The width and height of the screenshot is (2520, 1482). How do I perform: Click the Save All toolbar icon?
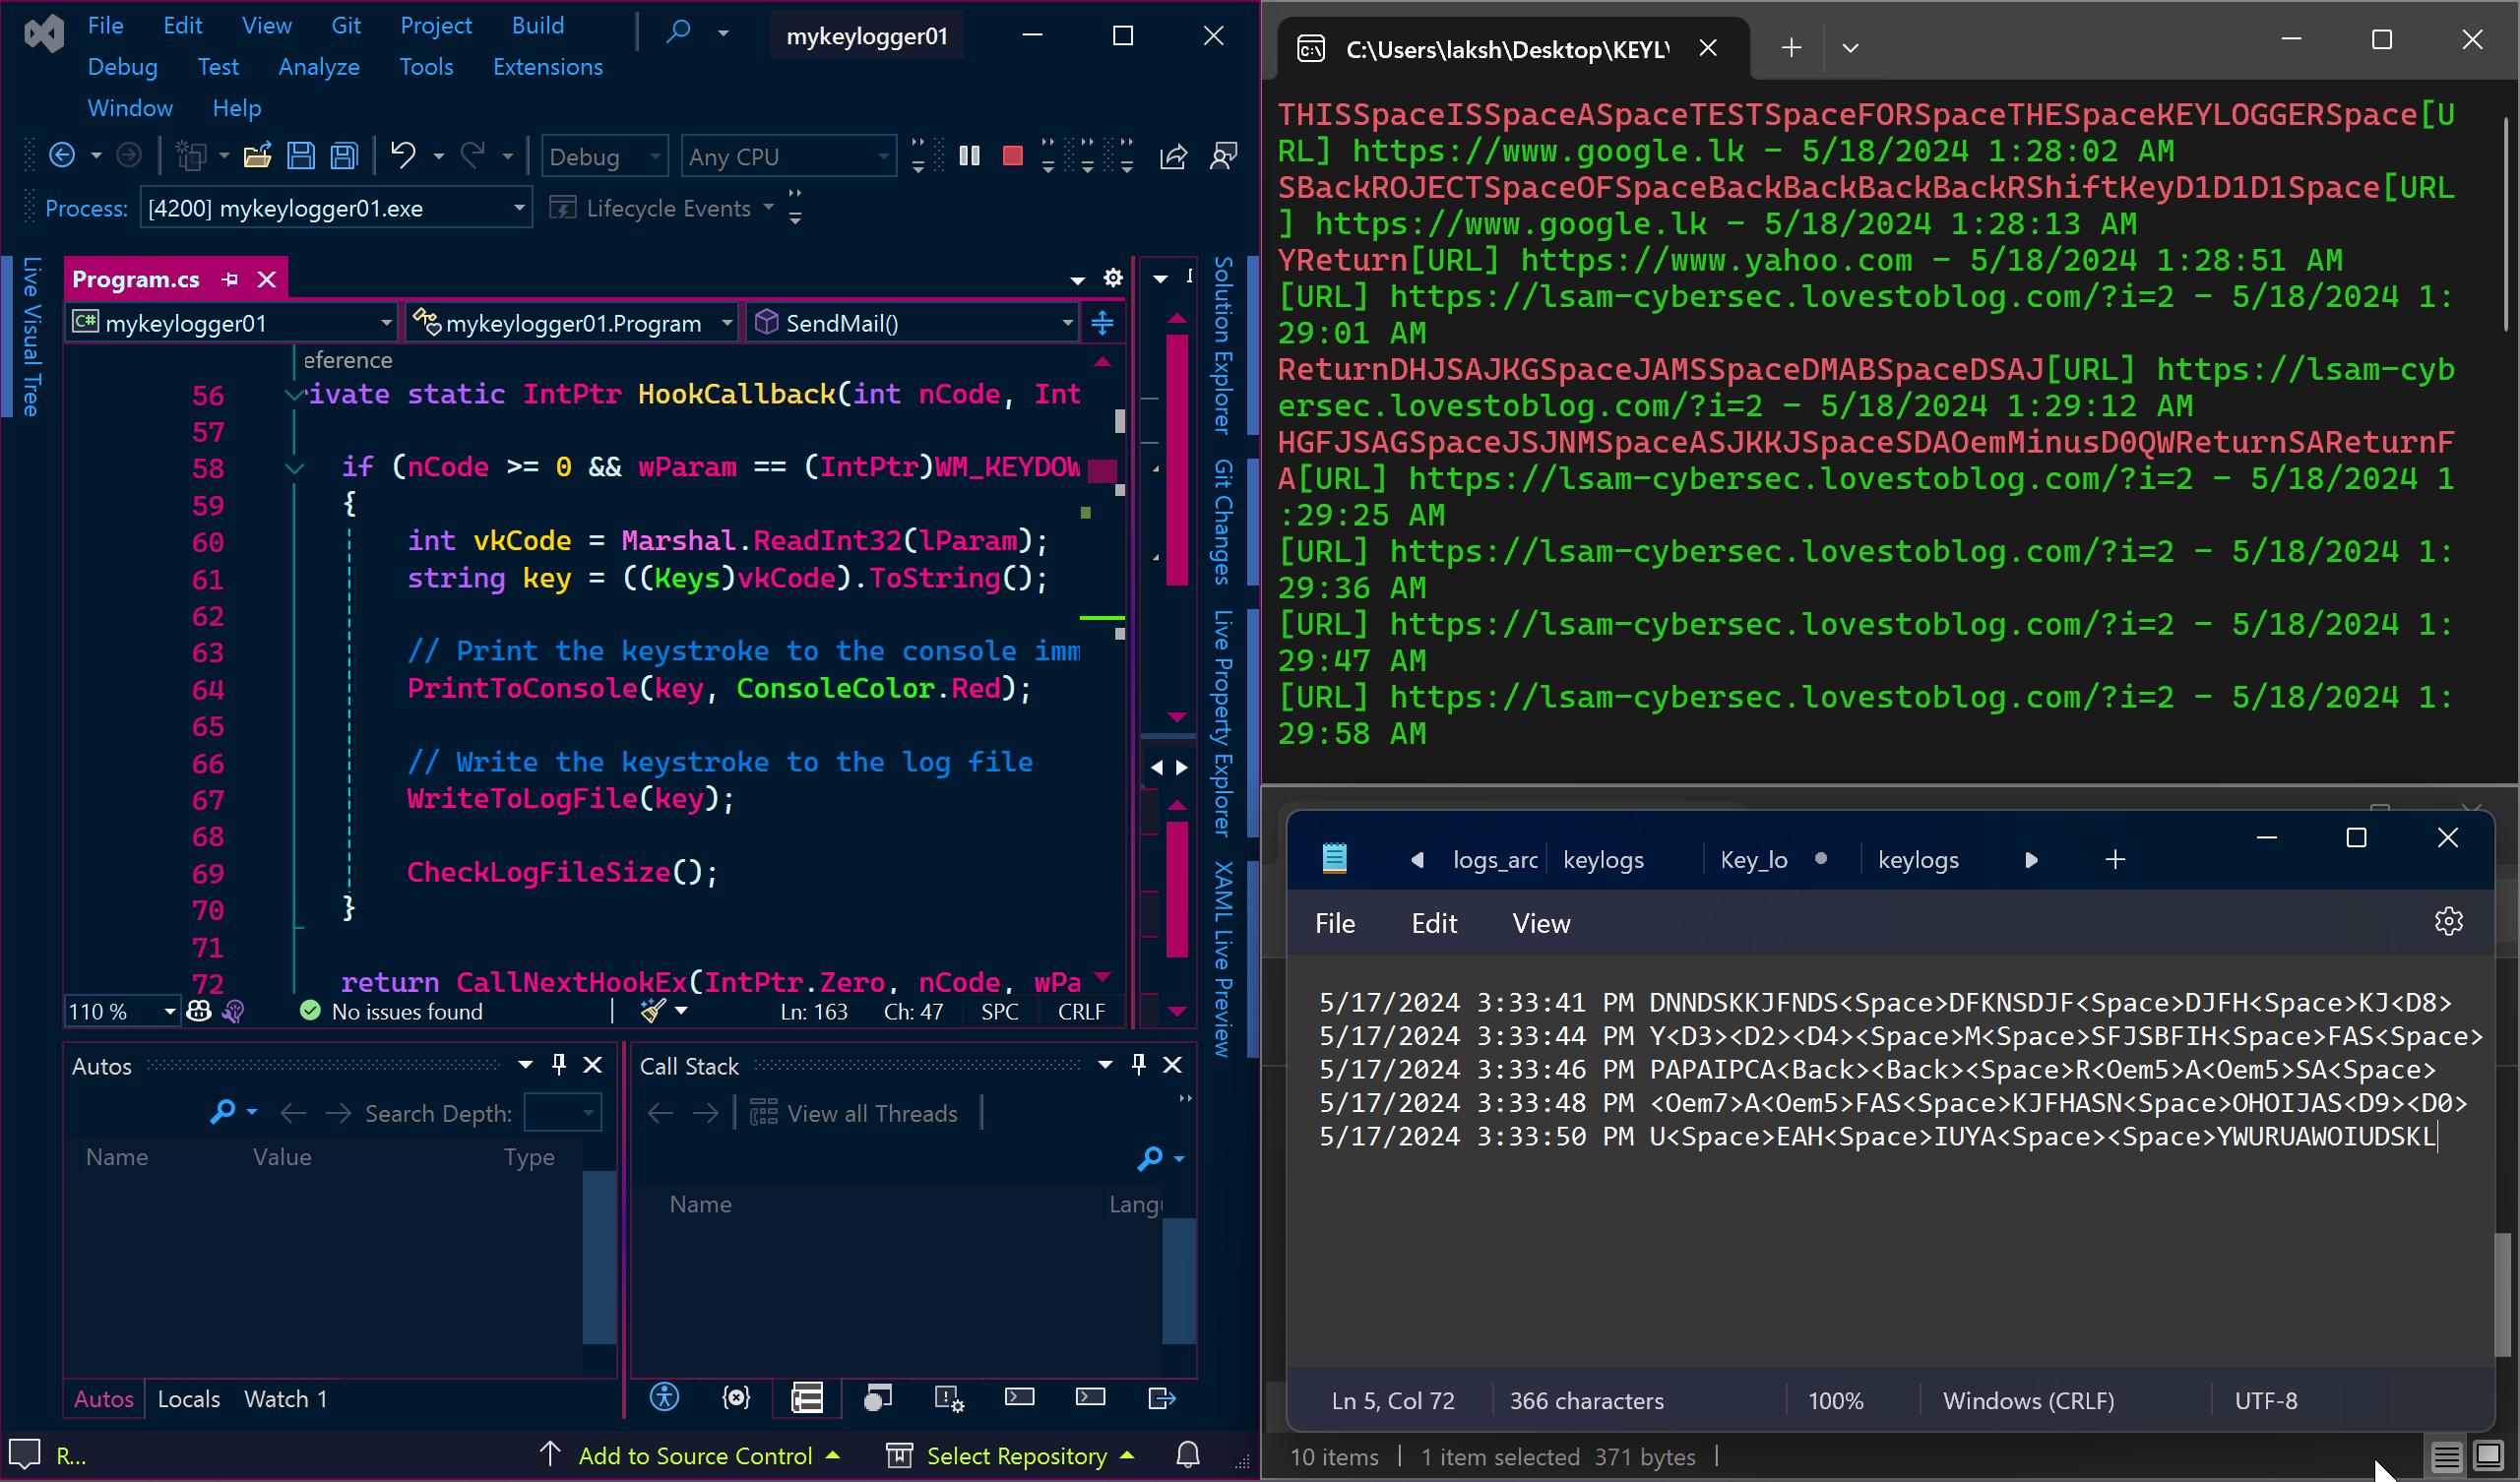point(344,156)
